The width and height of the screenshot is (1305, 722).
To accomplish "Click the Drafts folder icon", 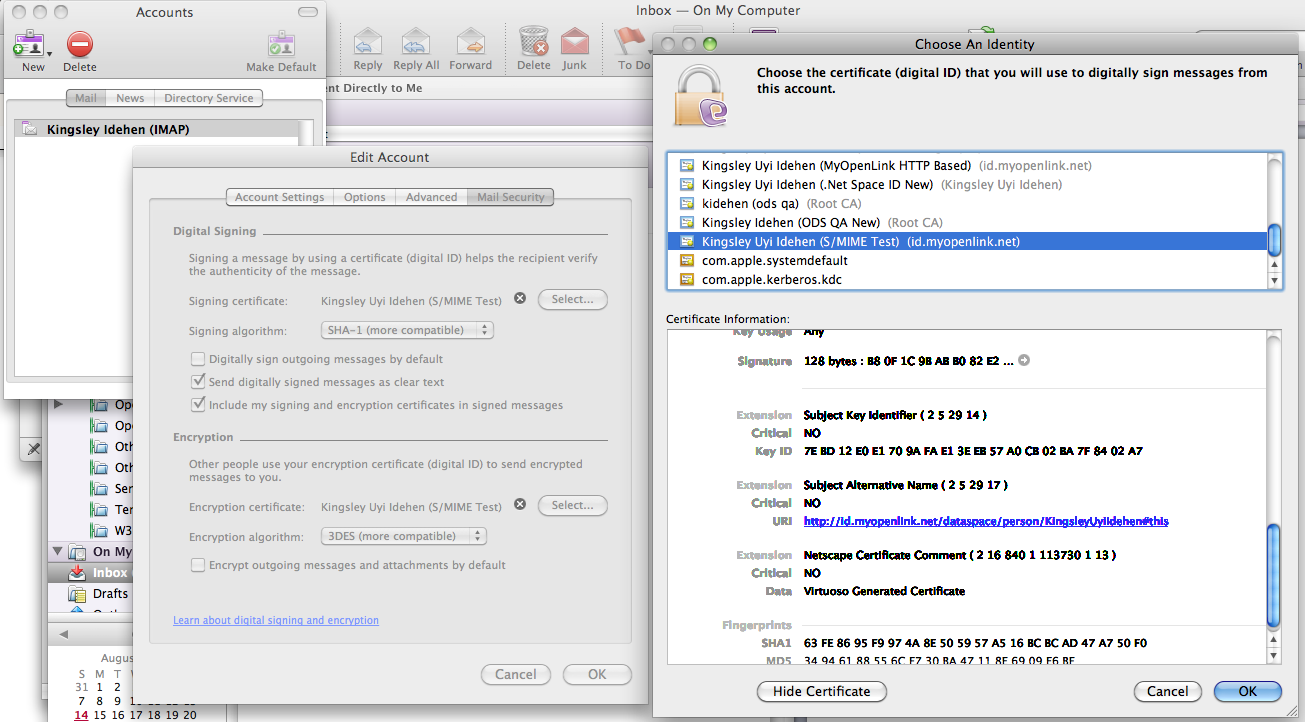I will 77,593.
